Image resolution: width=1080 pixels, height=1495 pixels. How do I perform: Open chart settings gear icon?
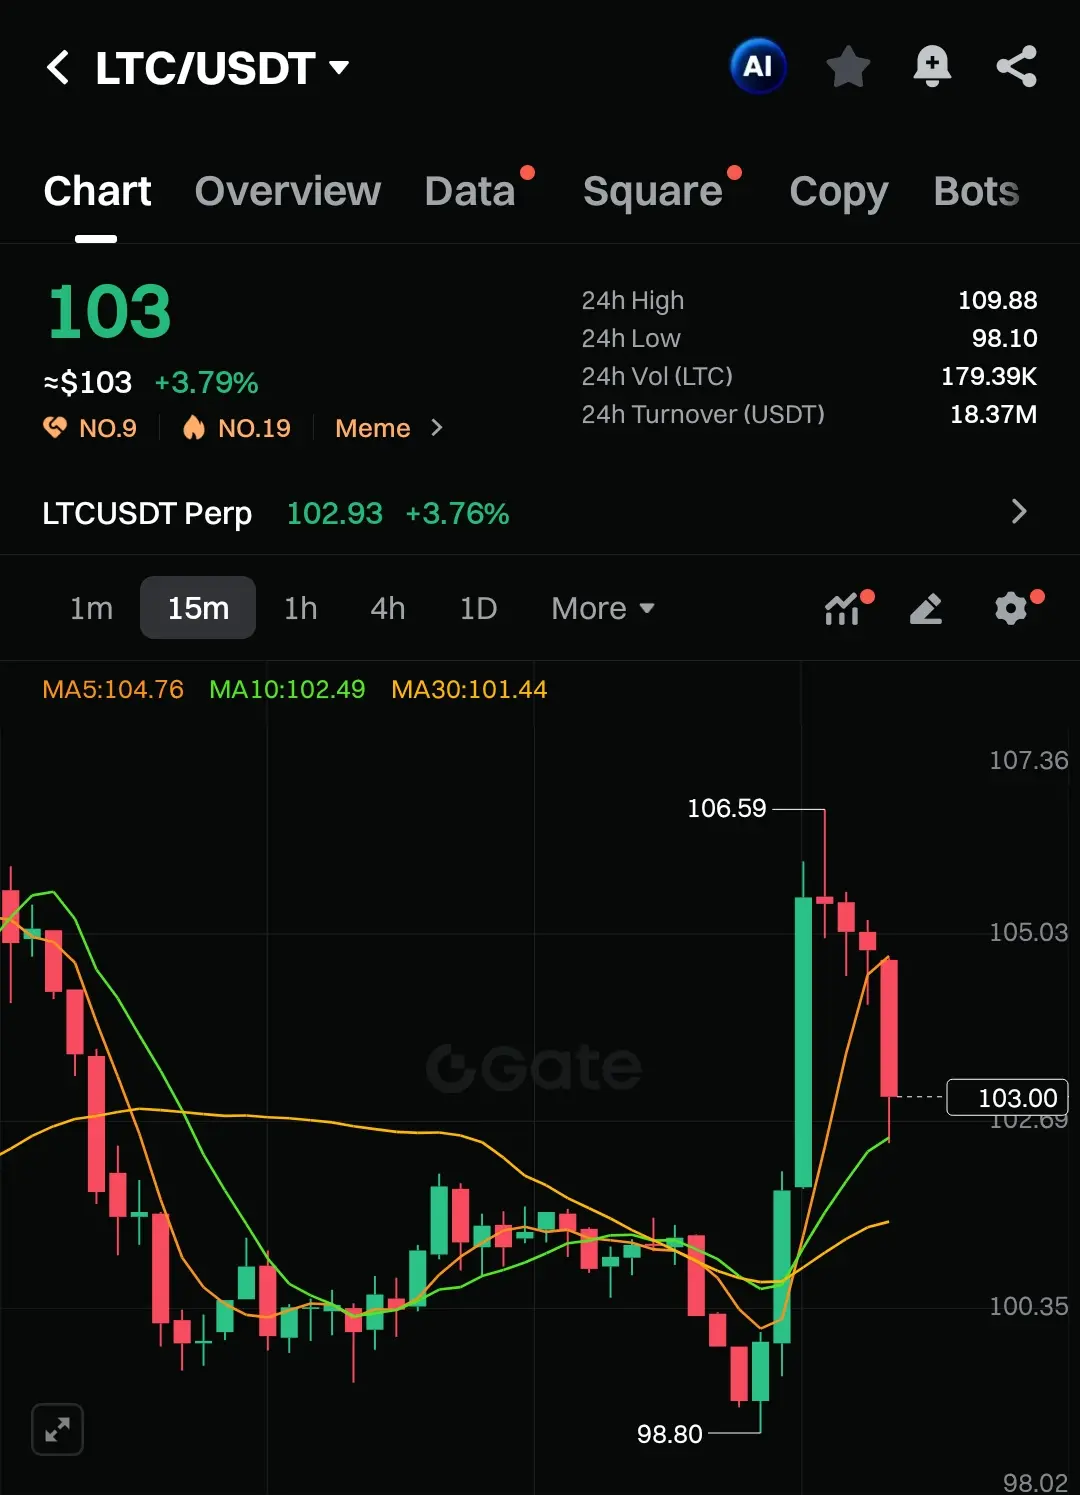(1011, 608)
